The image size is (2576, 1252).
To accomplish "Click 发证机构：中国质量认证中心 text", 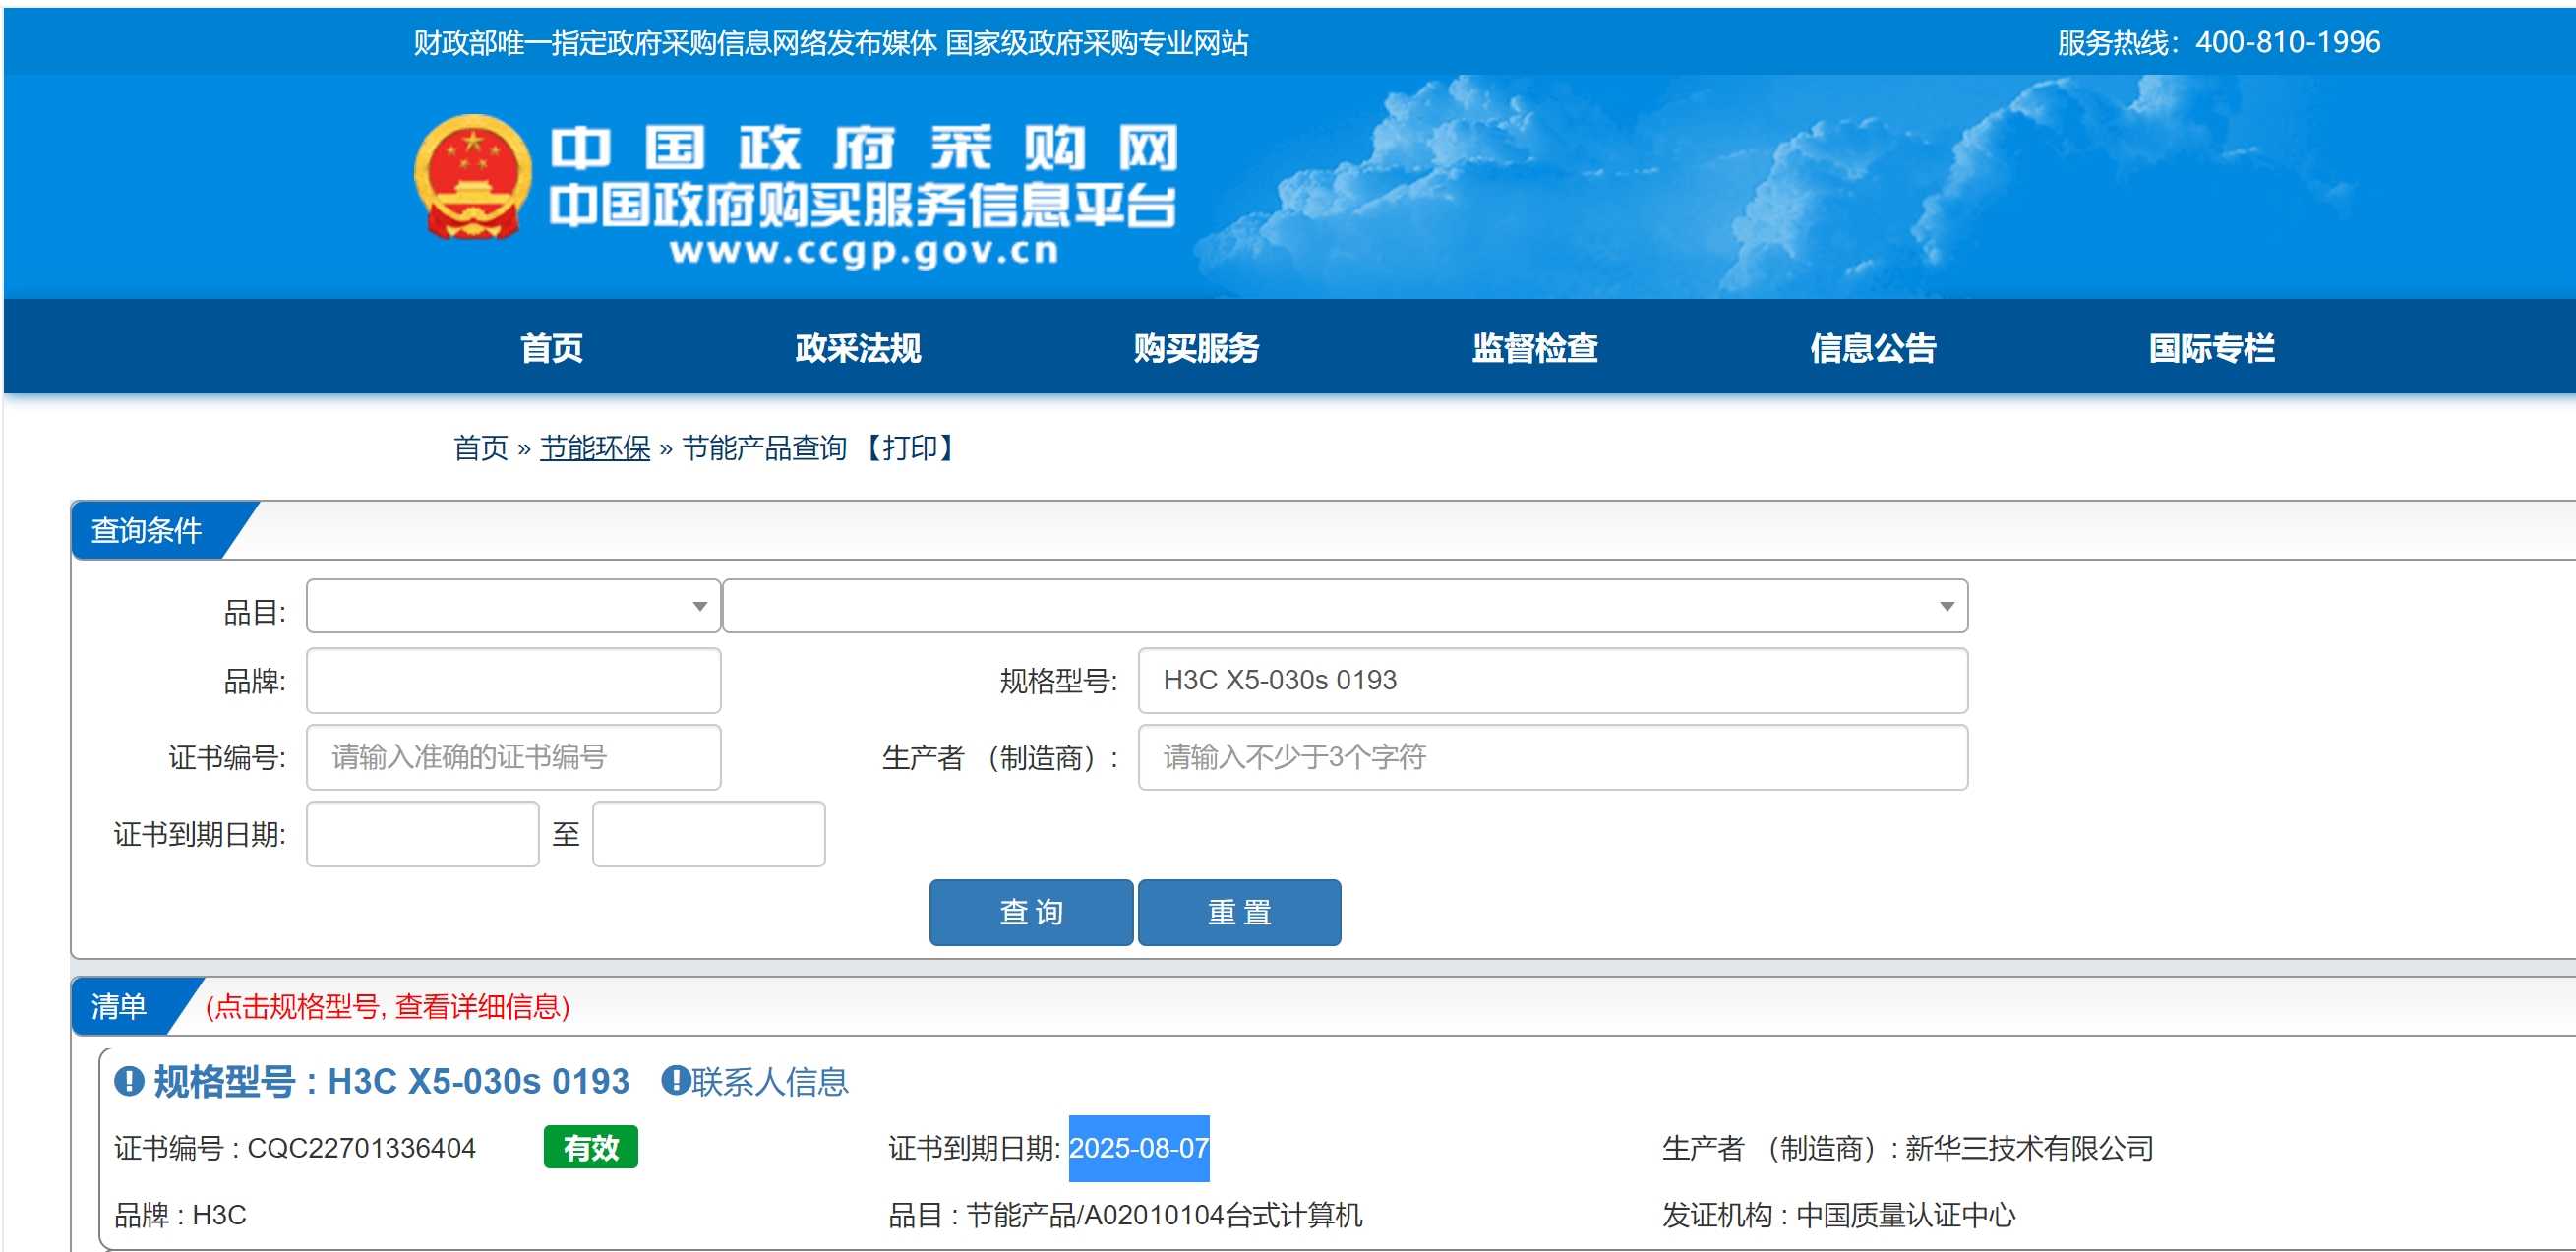I will click(1838, 1215).
